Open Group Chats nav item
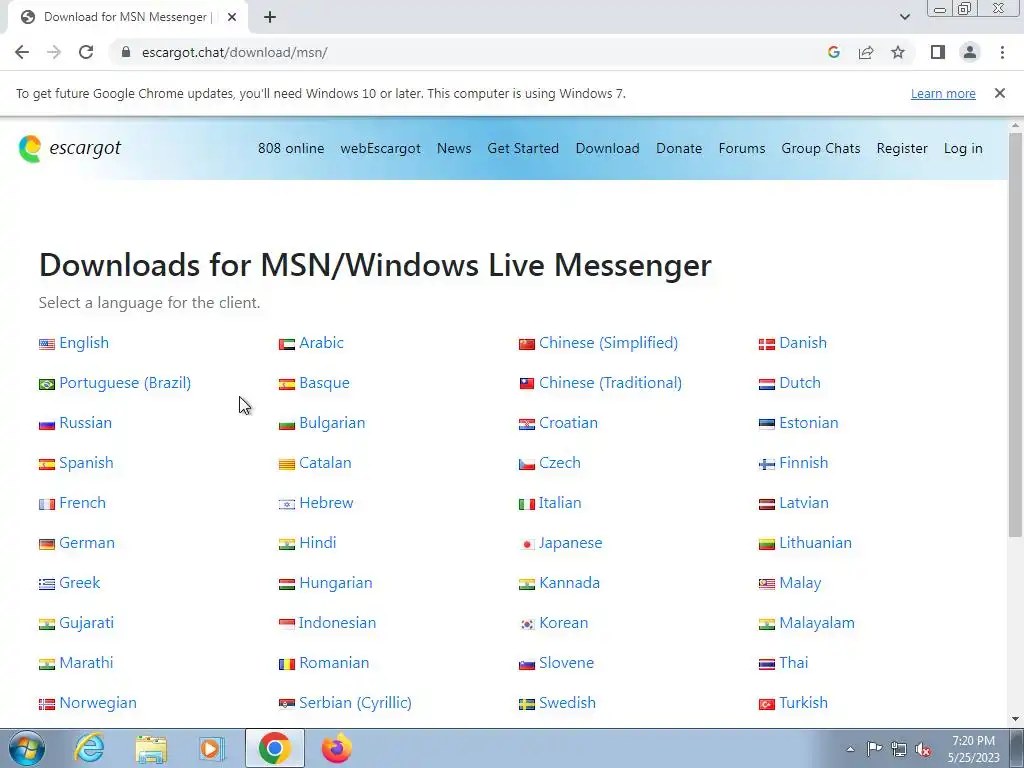The width and height of the screenshot is (1024, 768). 821,148
